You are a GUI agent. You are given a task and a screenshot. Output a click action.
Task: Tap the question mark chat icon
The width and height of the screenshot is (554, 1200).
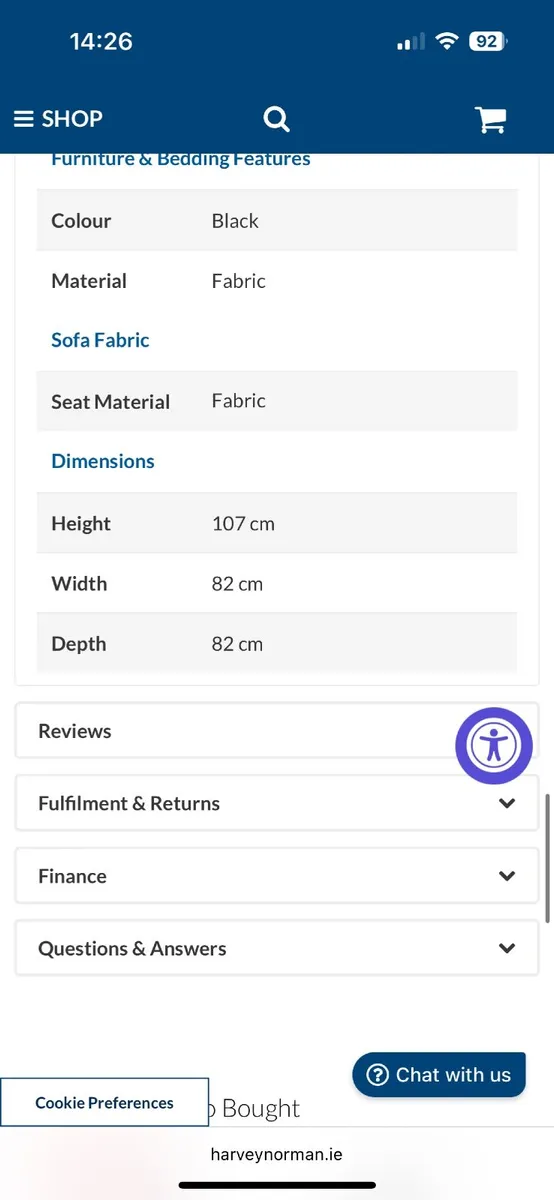[377, 1075]
